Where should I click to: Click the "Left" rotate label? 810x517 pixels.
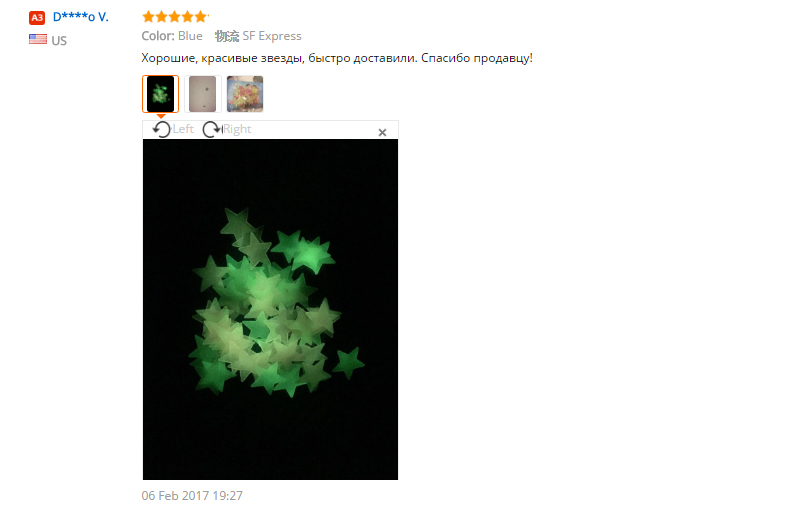point(183,129)
